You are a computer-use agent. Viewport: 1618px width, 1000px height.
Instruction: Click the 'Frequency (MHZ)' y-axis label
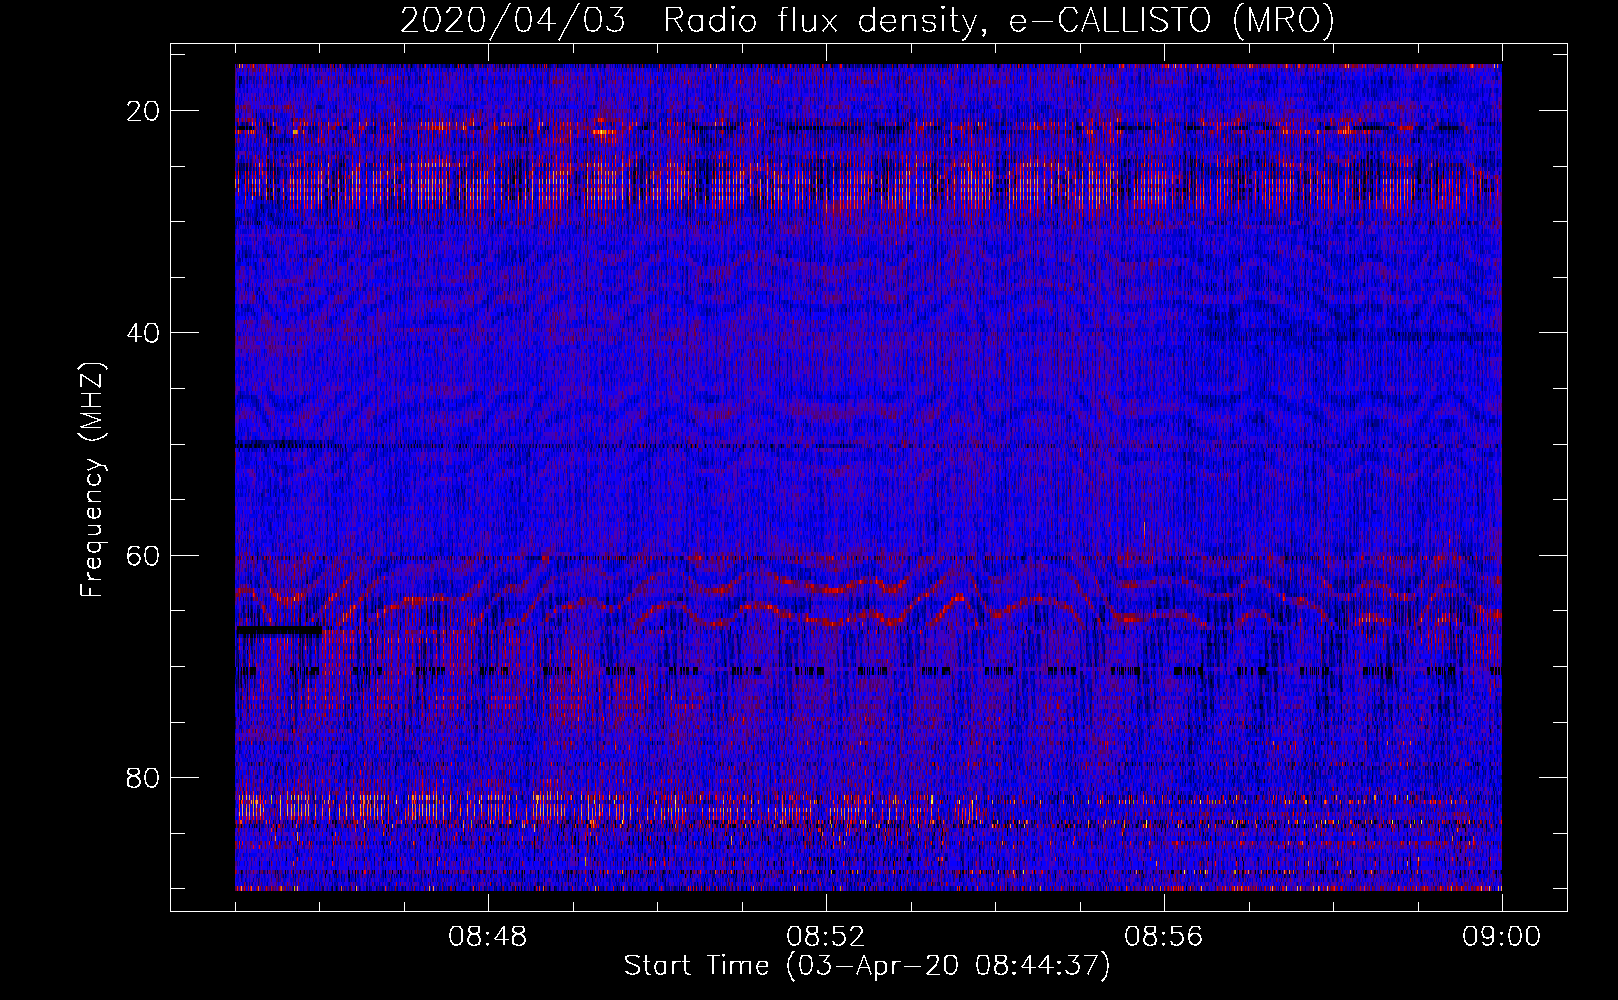(x=92, y=479)
